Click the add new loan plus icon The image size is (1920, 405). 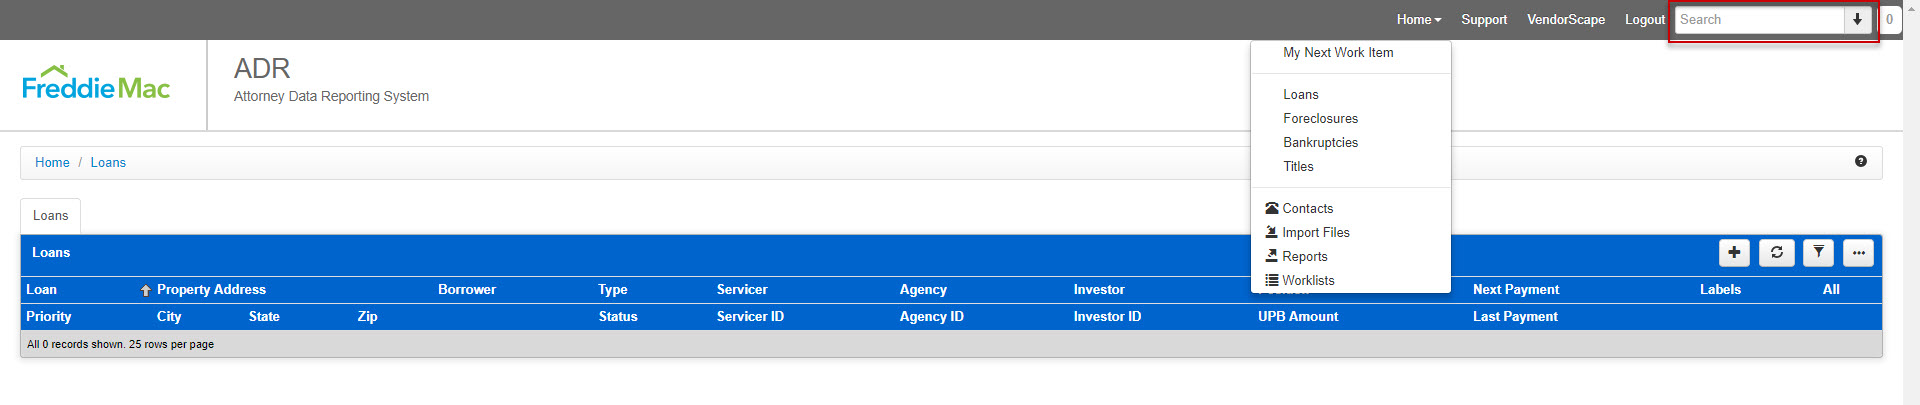[1734, 253]
